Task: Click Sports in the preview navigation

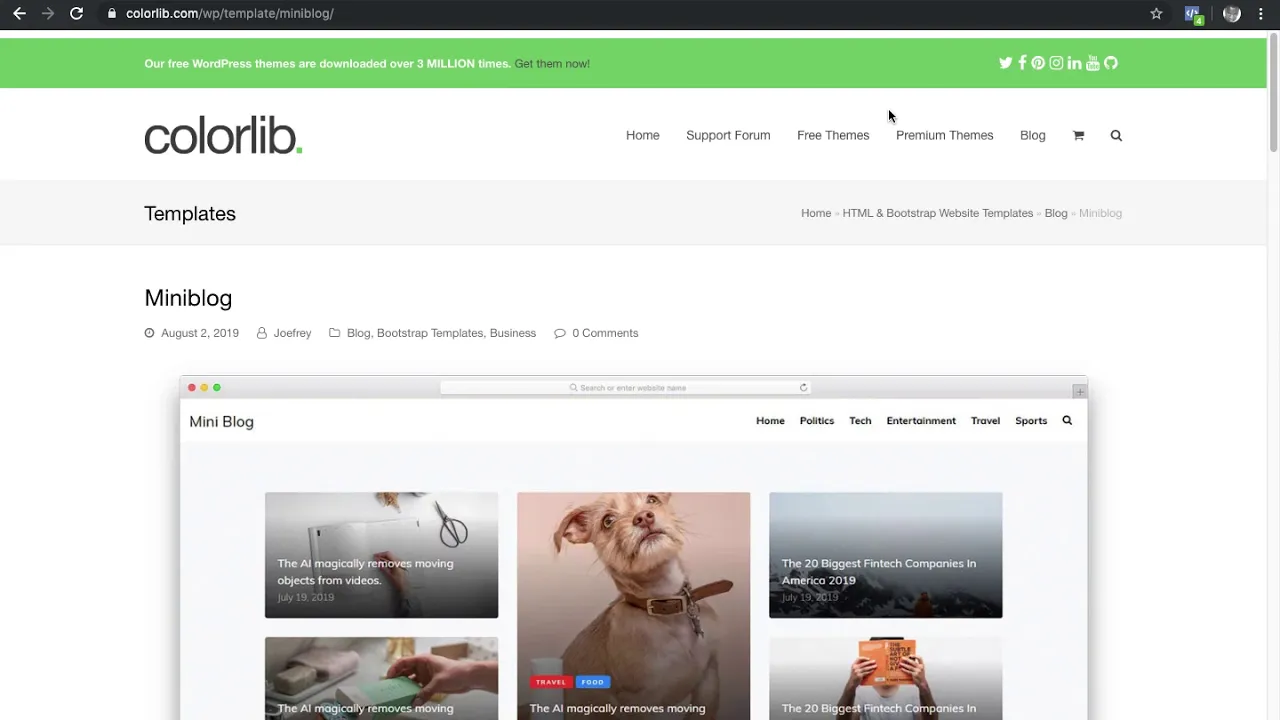Action: tap(1031, 421)
